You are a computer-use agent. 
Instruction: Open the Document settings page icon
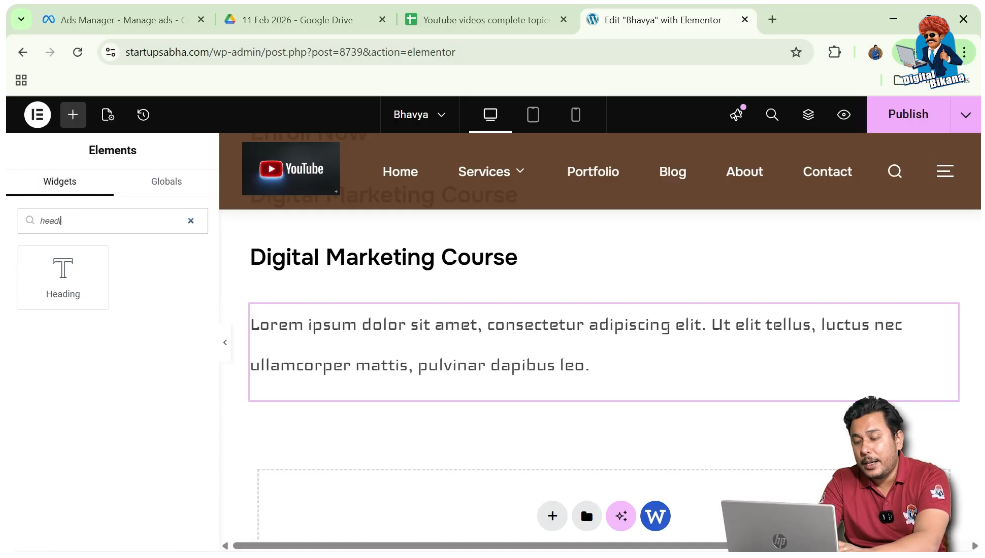(108, 115)
